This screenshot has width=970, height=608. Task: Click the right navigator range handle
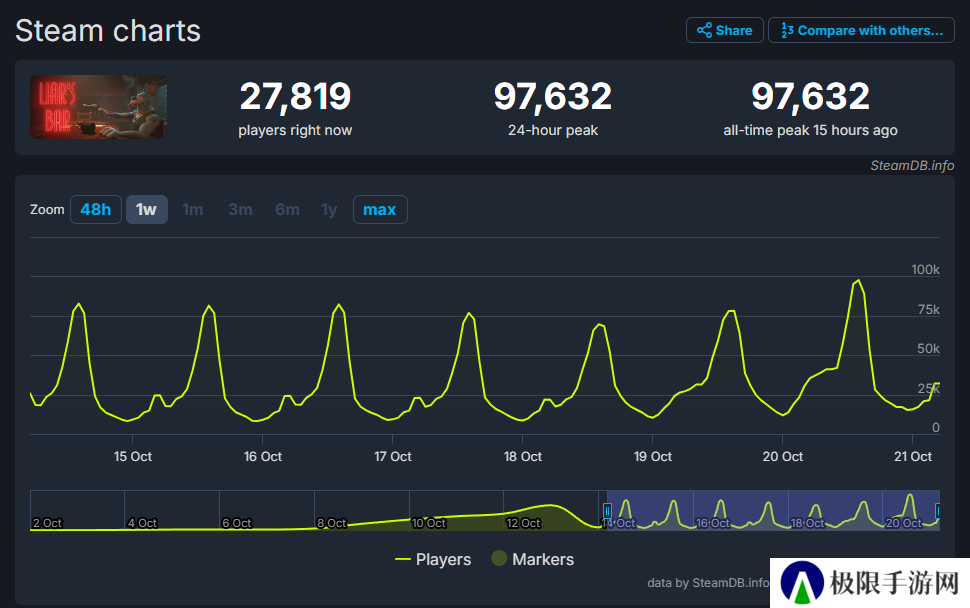click(937, 510)
